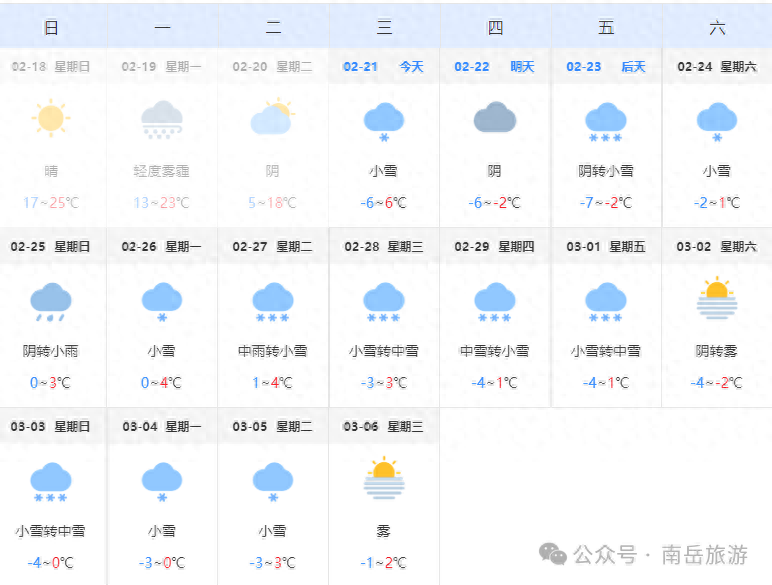This screenshot has height=585, width=772.
Task: Click the haze icon for 02-19
Action: (x=162, y=120)
